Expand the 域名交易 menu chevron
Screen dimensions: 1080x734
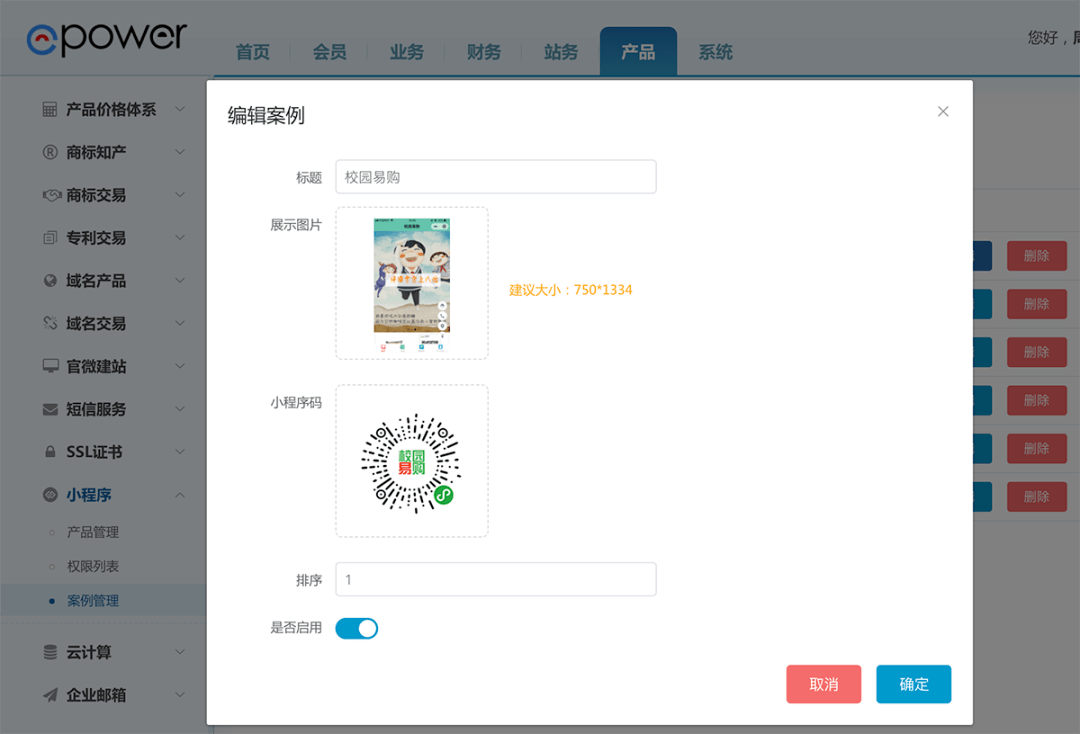coord(180,323)
